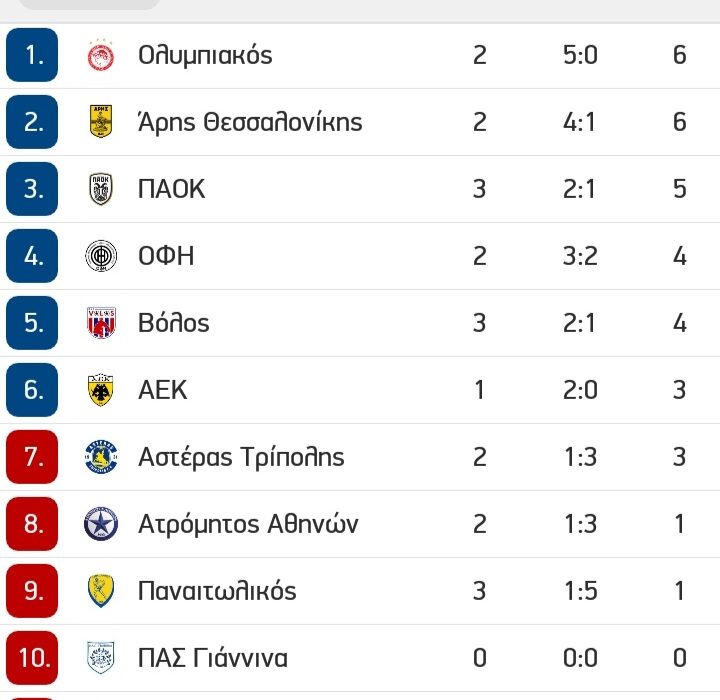
Task: Tap the red position 10 badge
Action: point(35,658)
